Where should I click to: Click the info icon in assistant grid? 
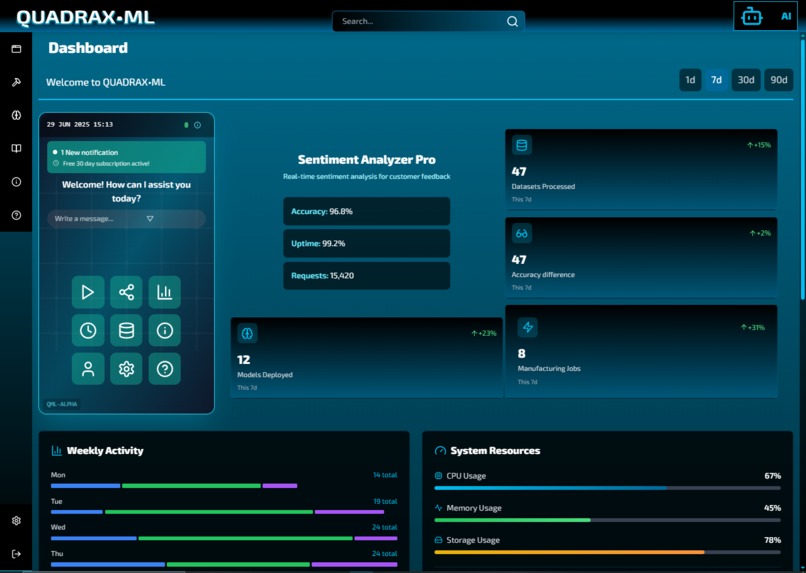164,330
